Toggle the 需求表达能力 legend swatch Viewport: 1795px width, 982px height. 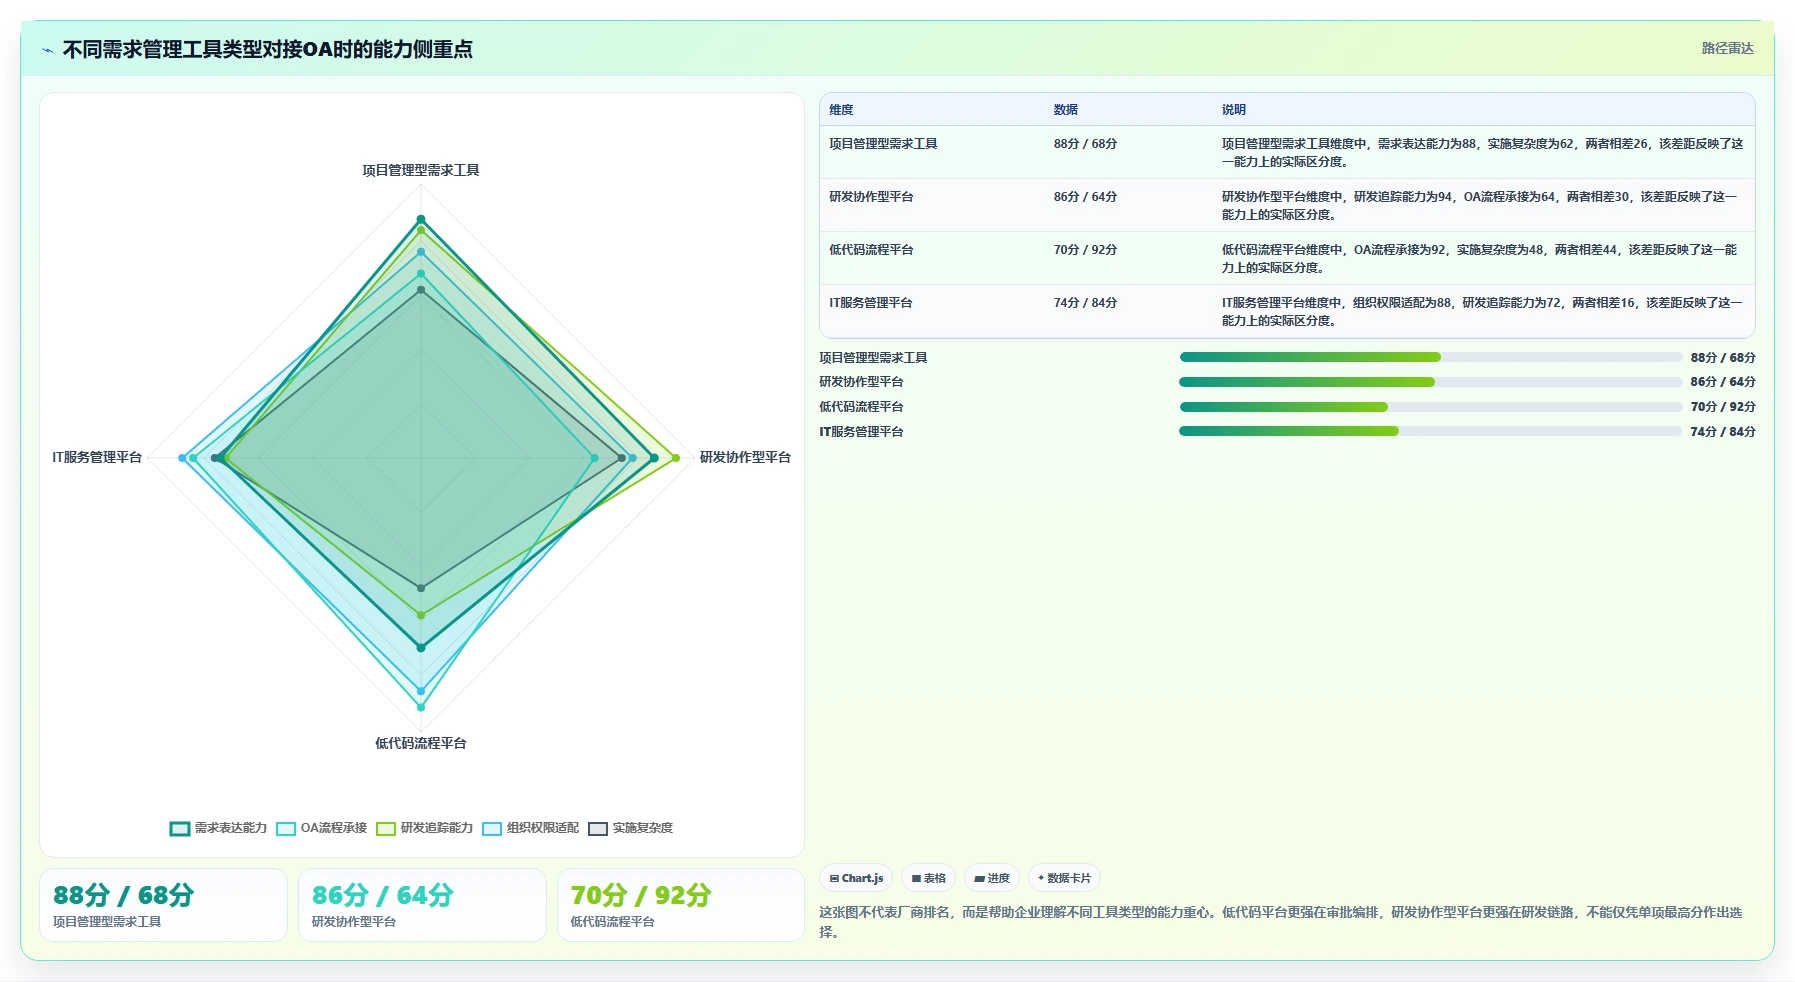180,829
